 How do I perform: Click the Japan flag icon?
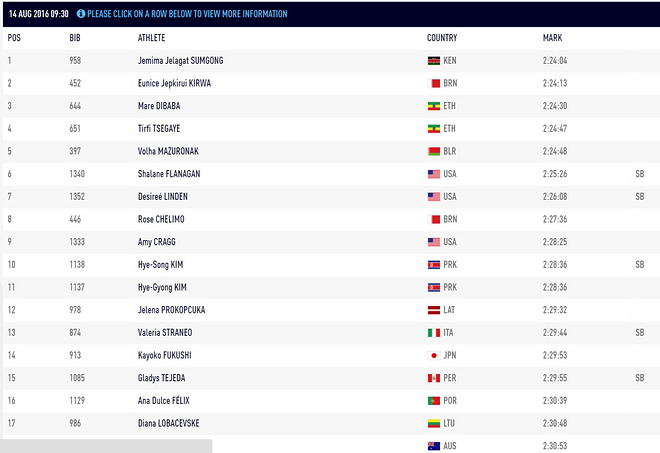click(x=433, y=355)
